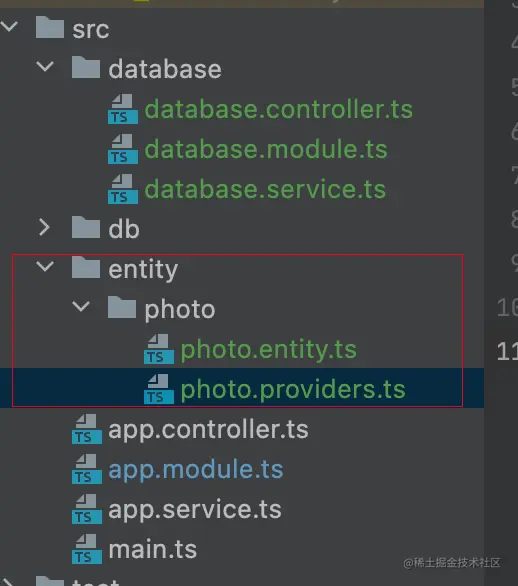Collapse the database folder chevron
The width and height of the screenshot is (518, 586).
coord(45,67)
